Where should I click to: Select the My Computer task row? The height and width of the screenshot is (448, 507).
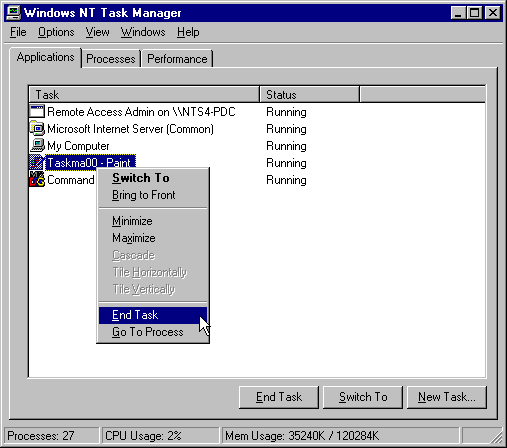pyautogui.click(x=78, y=146)
